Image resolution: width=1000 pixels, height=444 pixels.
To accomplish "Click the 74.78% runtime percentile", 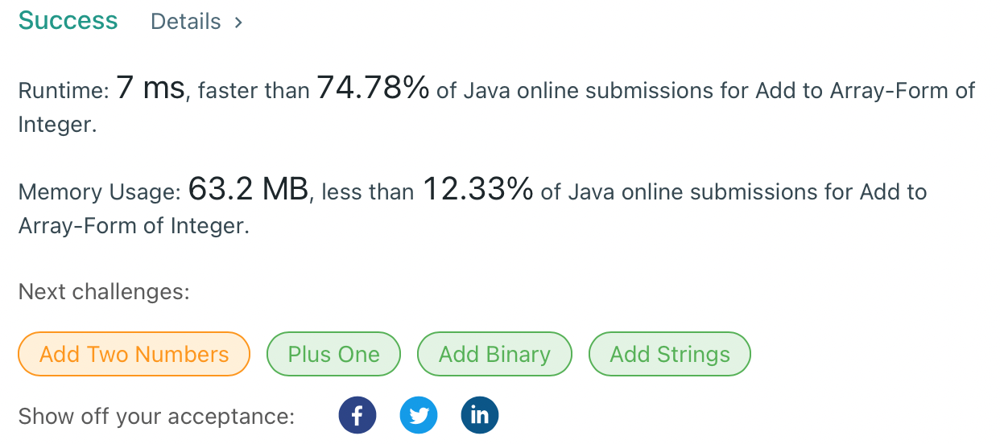I will point(373,88).
